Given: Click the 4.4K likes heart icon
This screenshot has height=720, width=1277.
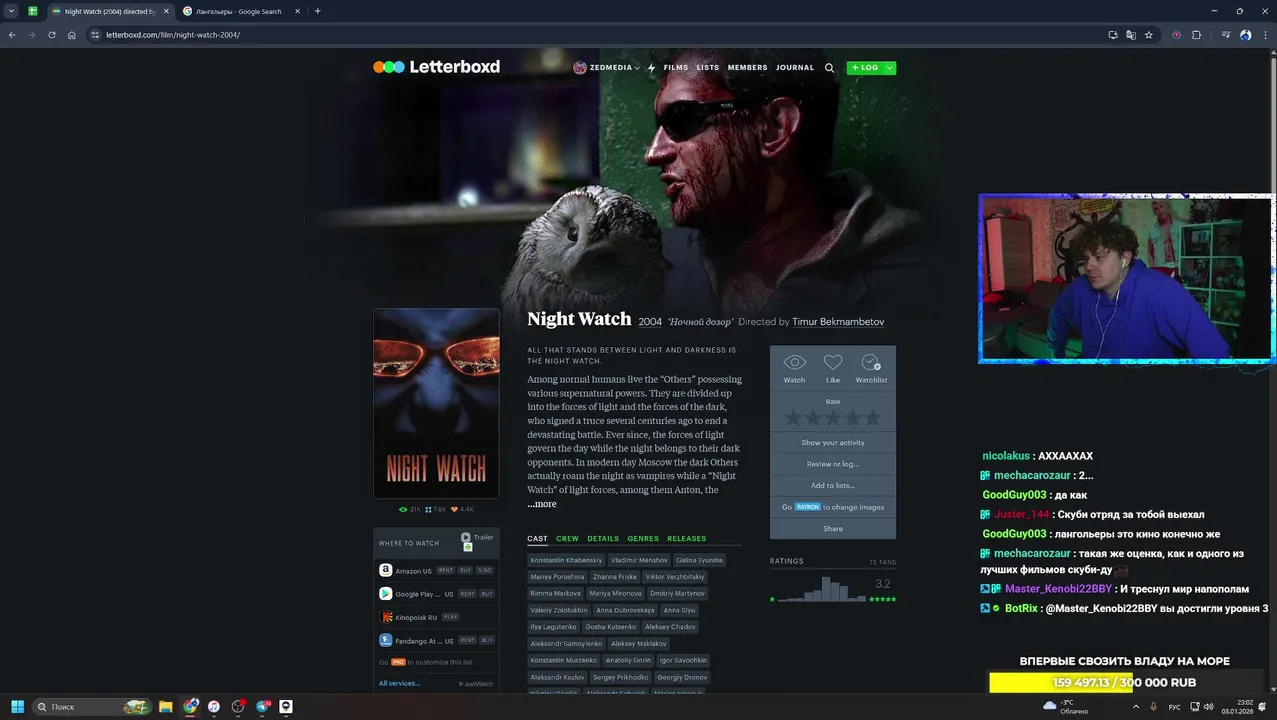Looking at the screenshot, I should (454, 509).
